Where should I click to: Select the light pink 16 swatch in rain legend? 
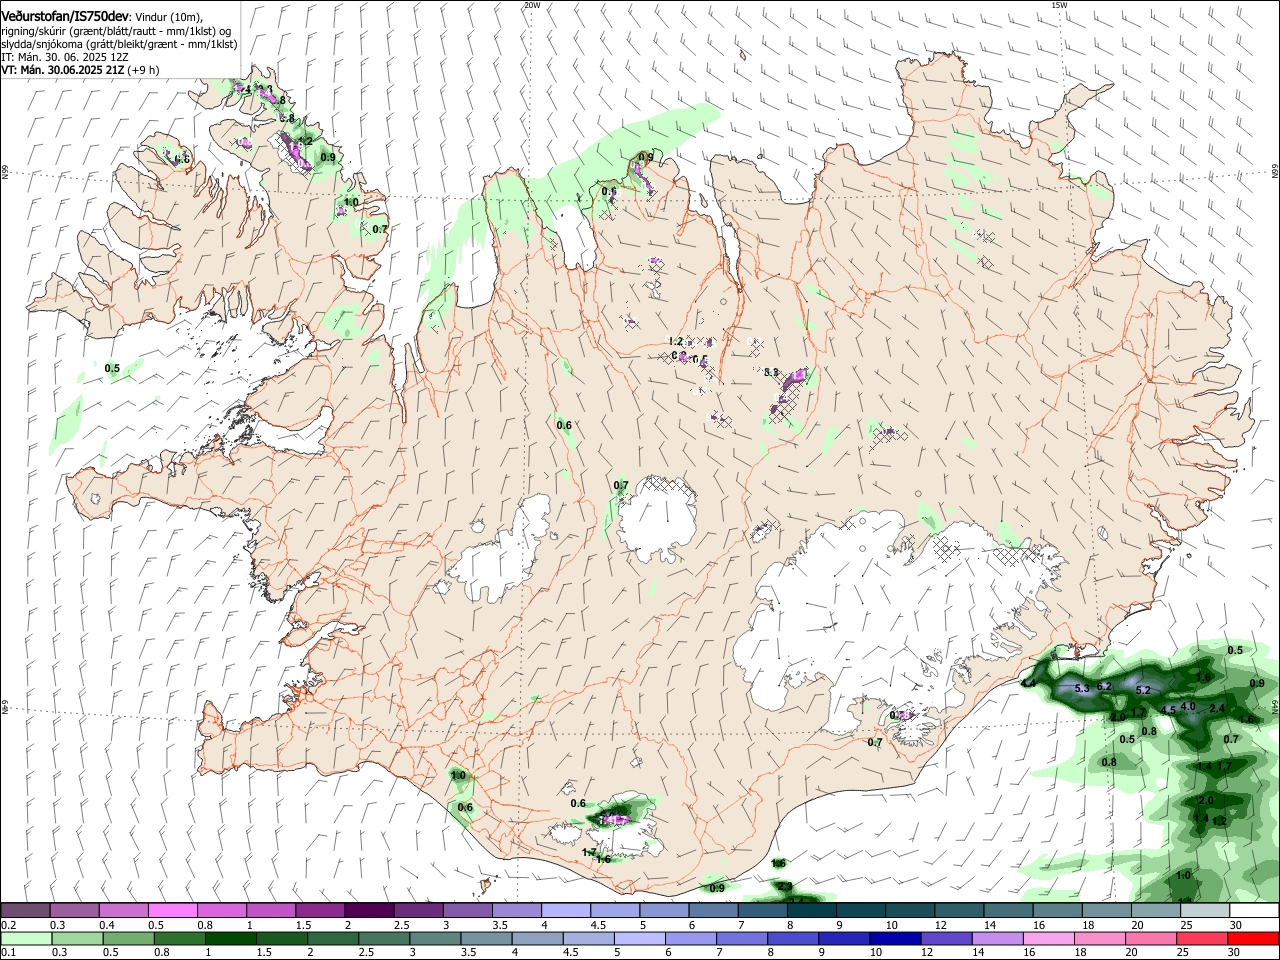(1048, 938)
